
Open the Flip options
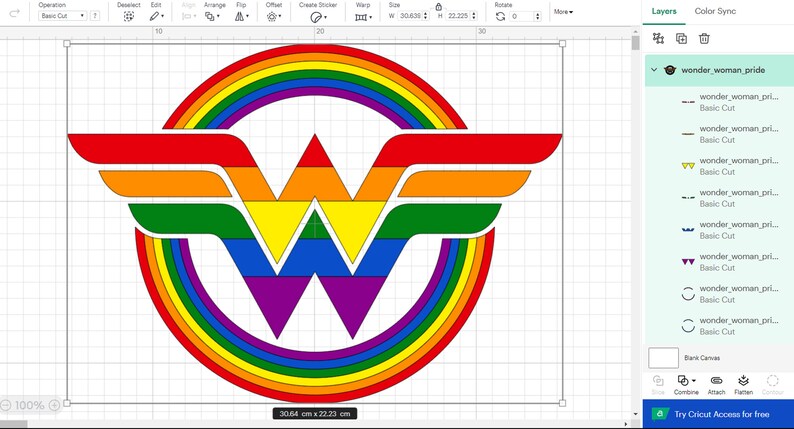pyautogui.click(x=242, y=16)
